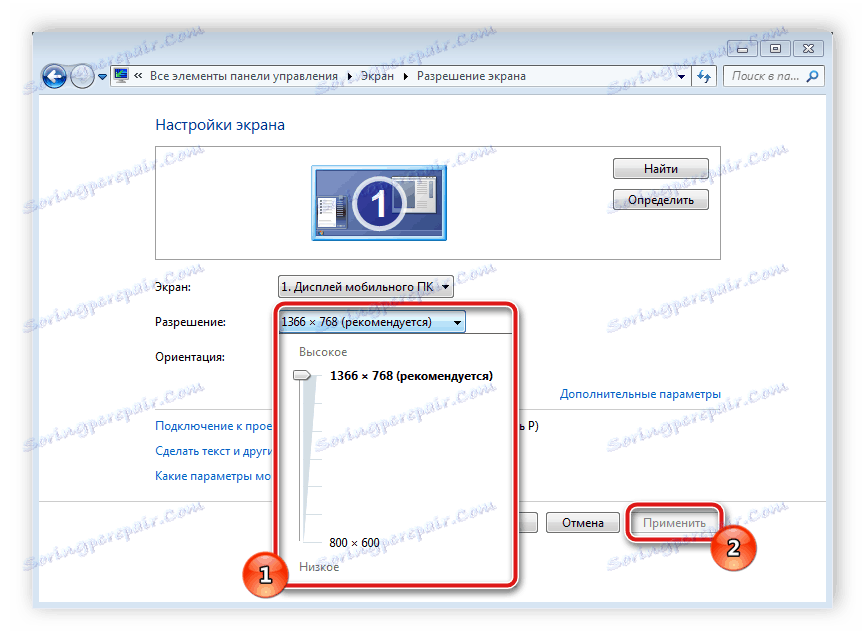This screenshot has width=865, height=641.
Task: Open the address bar dropdown arrow
Action: (x=681, y=76)
